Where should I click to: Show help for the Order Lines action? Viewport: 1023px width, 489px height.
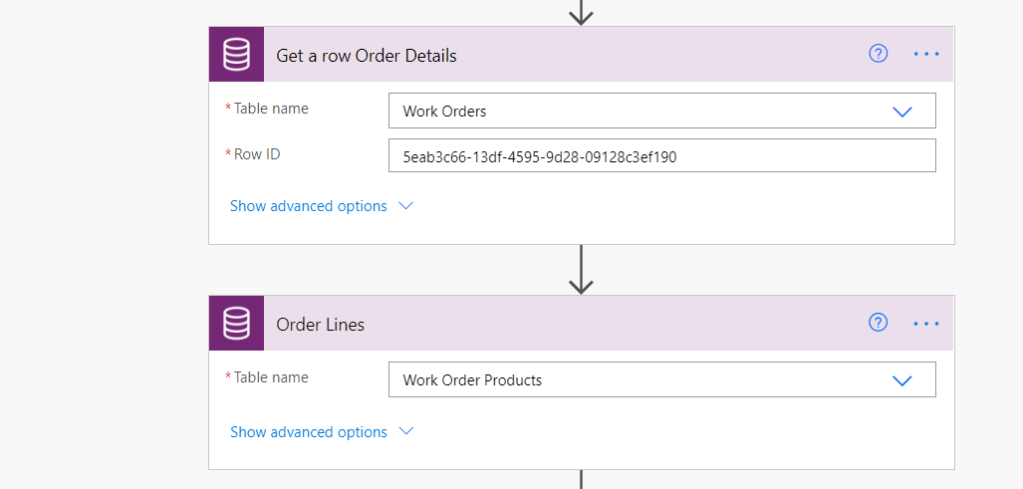(x=878, y=322)
